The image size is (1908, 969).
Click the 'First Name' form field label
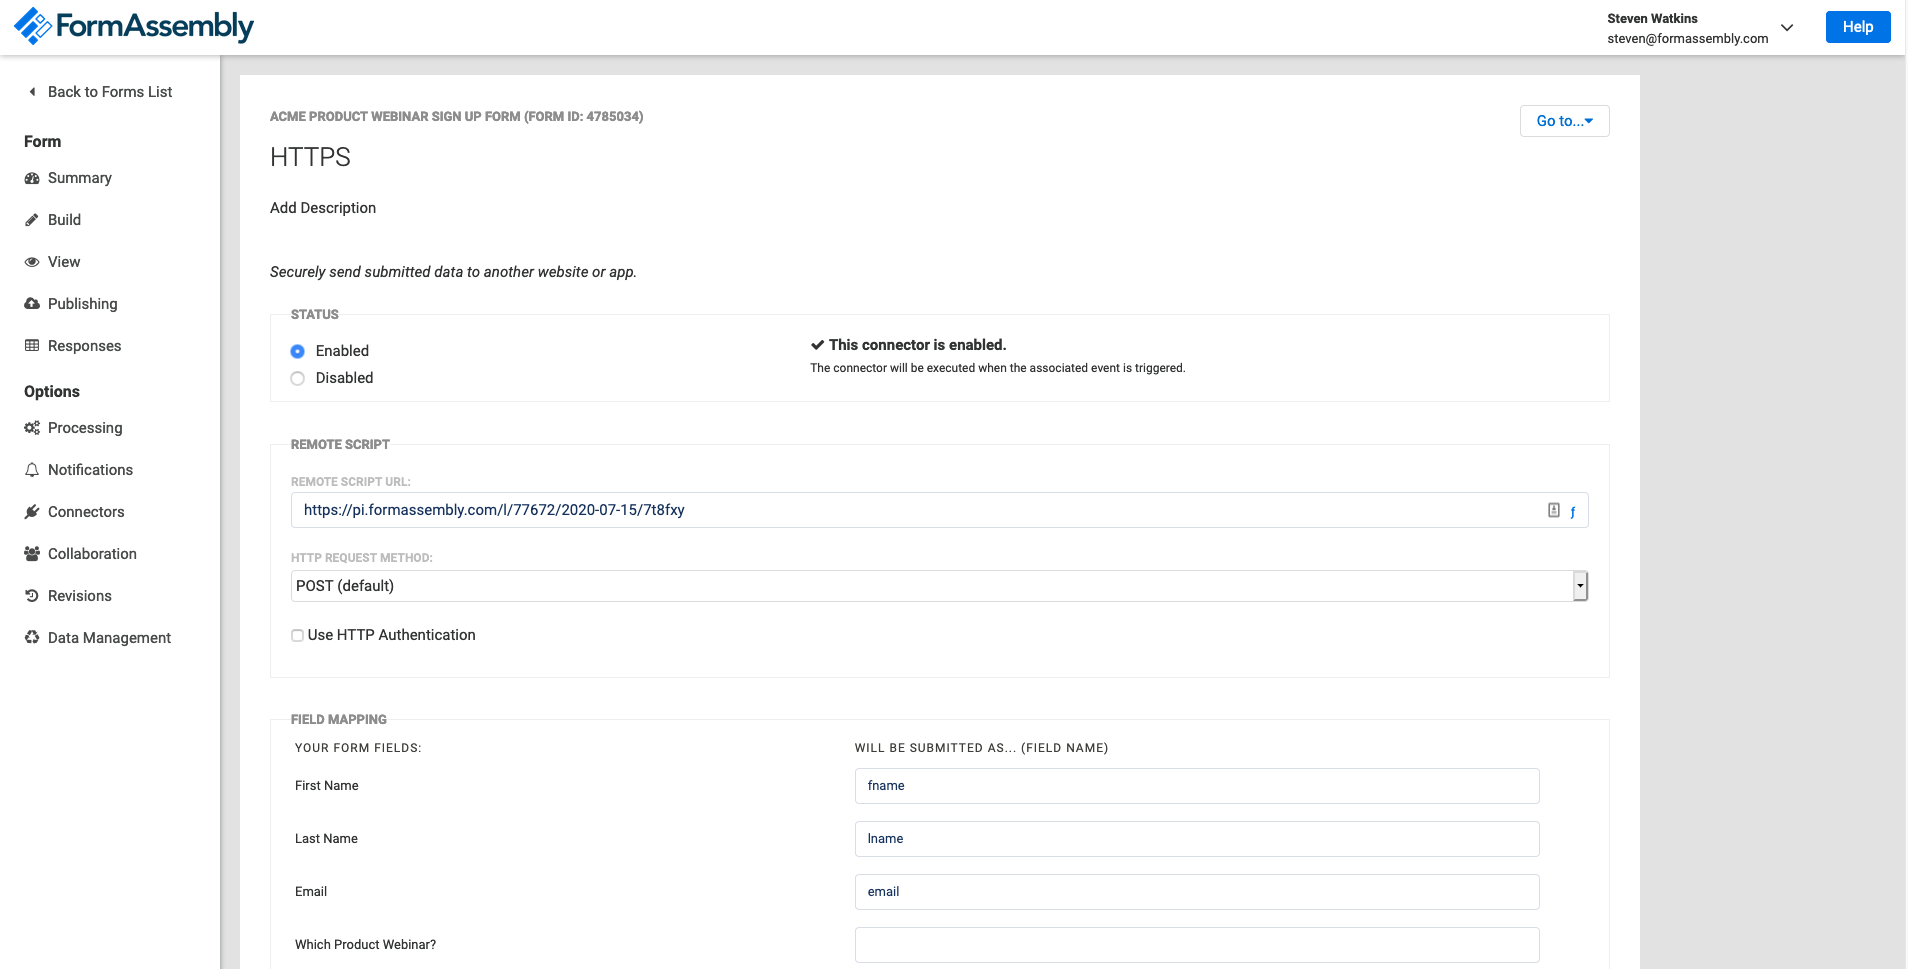coord(327,786)
